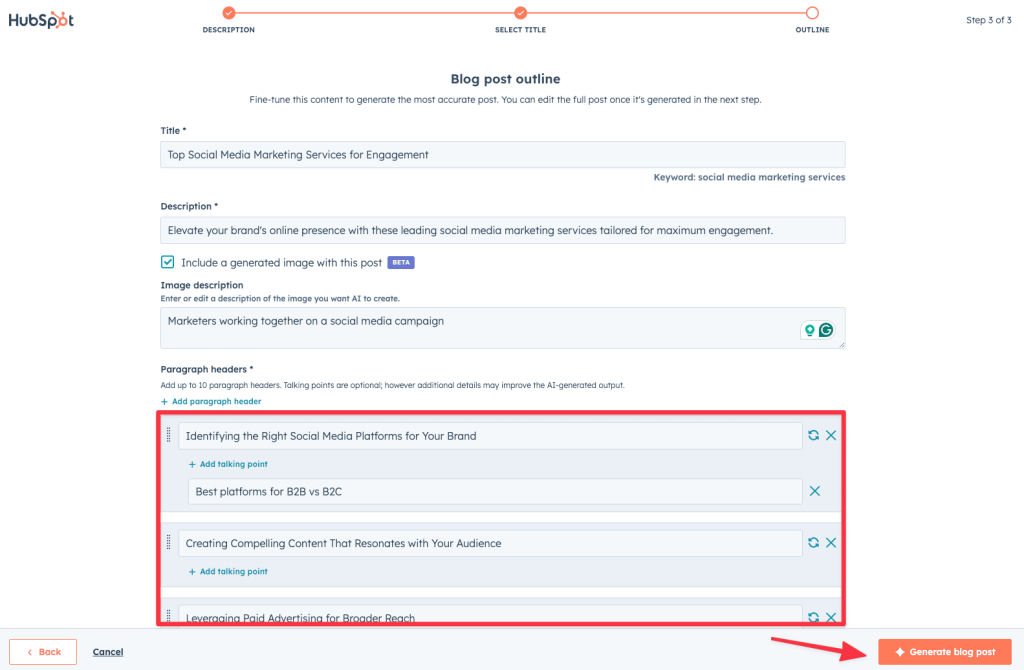Edit the Image description text area

point(503,328)
